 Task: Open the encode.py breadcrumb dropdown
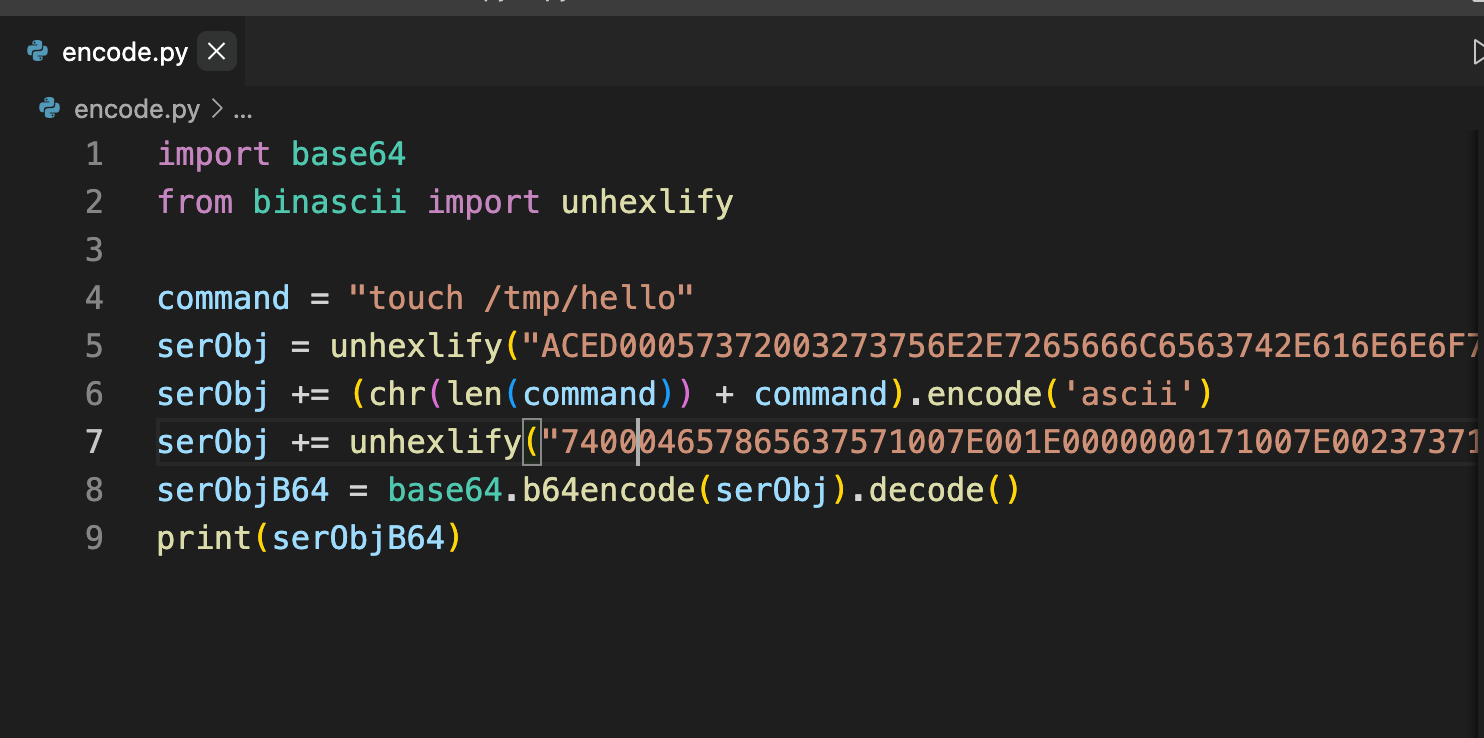(137, 109)
